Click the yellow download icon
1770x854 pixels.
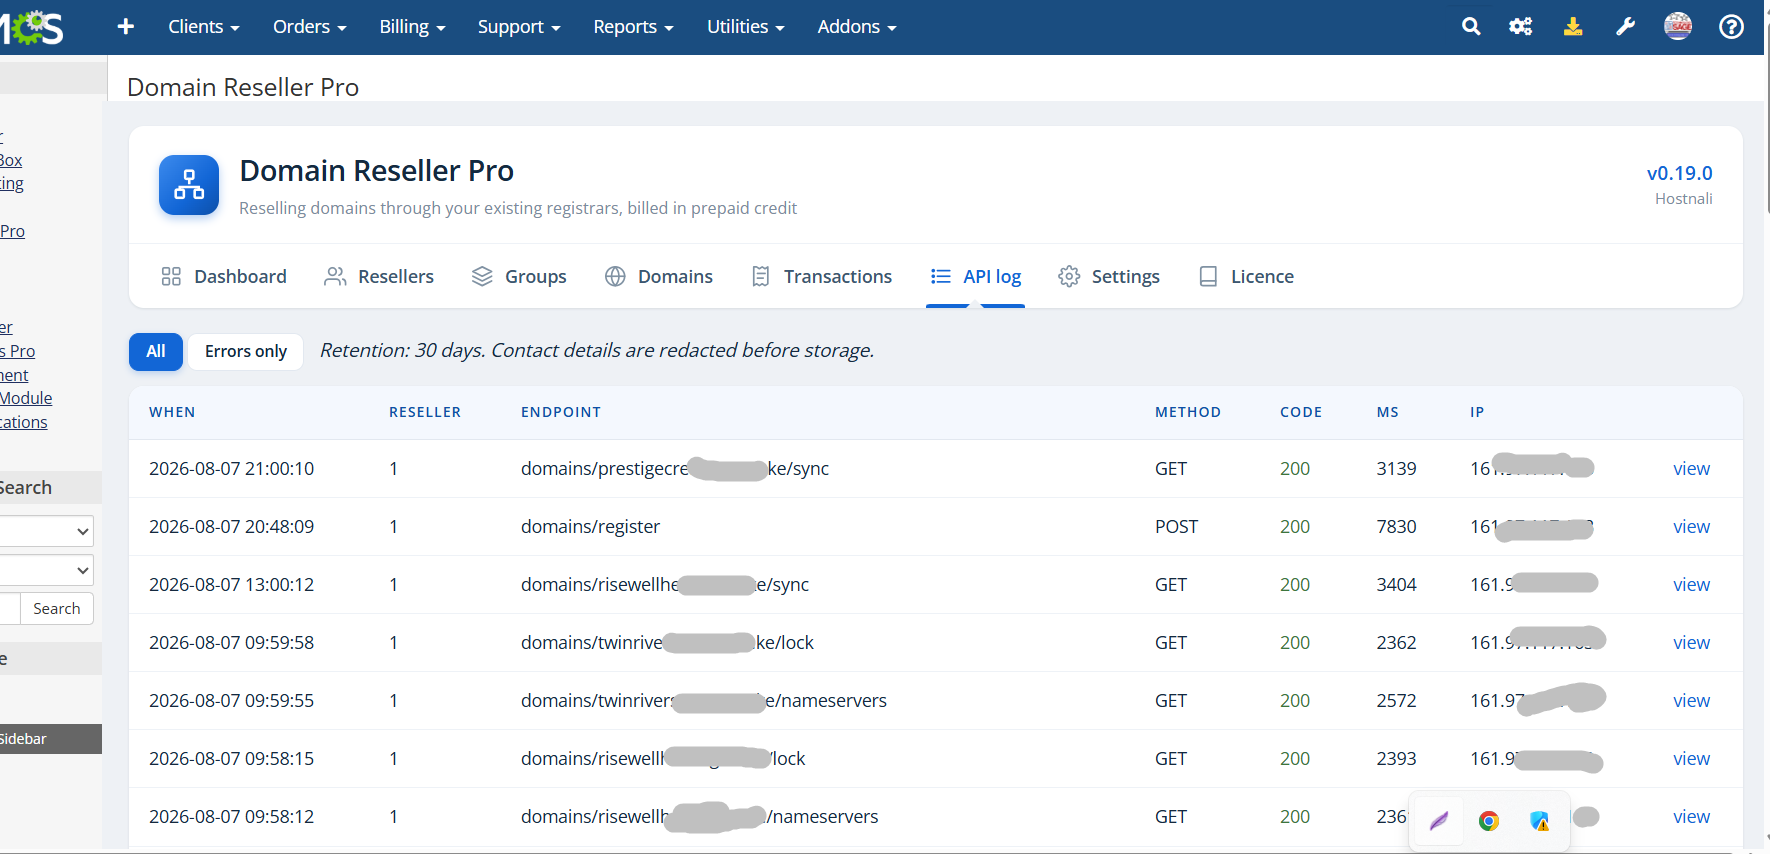coord(1573,27)
